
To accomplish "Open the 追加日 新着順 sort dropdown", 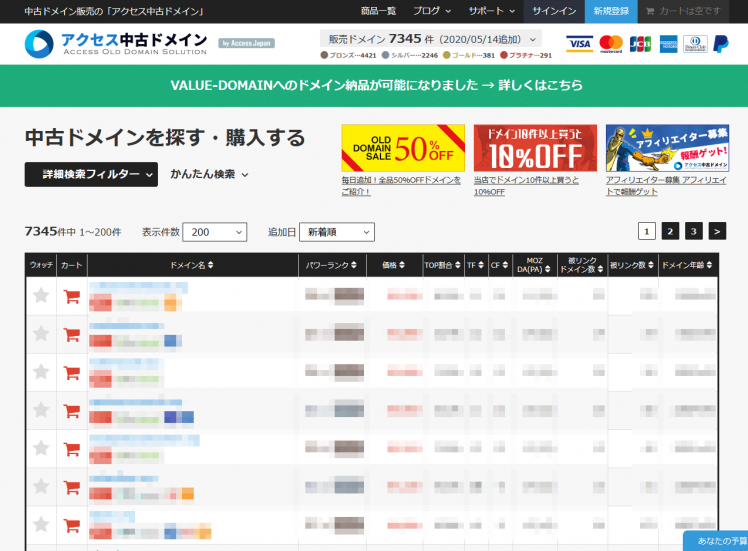I will [336, 232].
